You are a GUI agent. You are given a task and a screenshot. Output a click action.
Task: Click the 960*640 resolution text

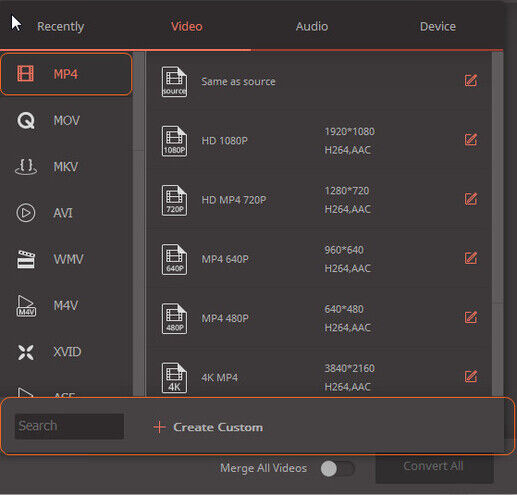tap(344, 250)
